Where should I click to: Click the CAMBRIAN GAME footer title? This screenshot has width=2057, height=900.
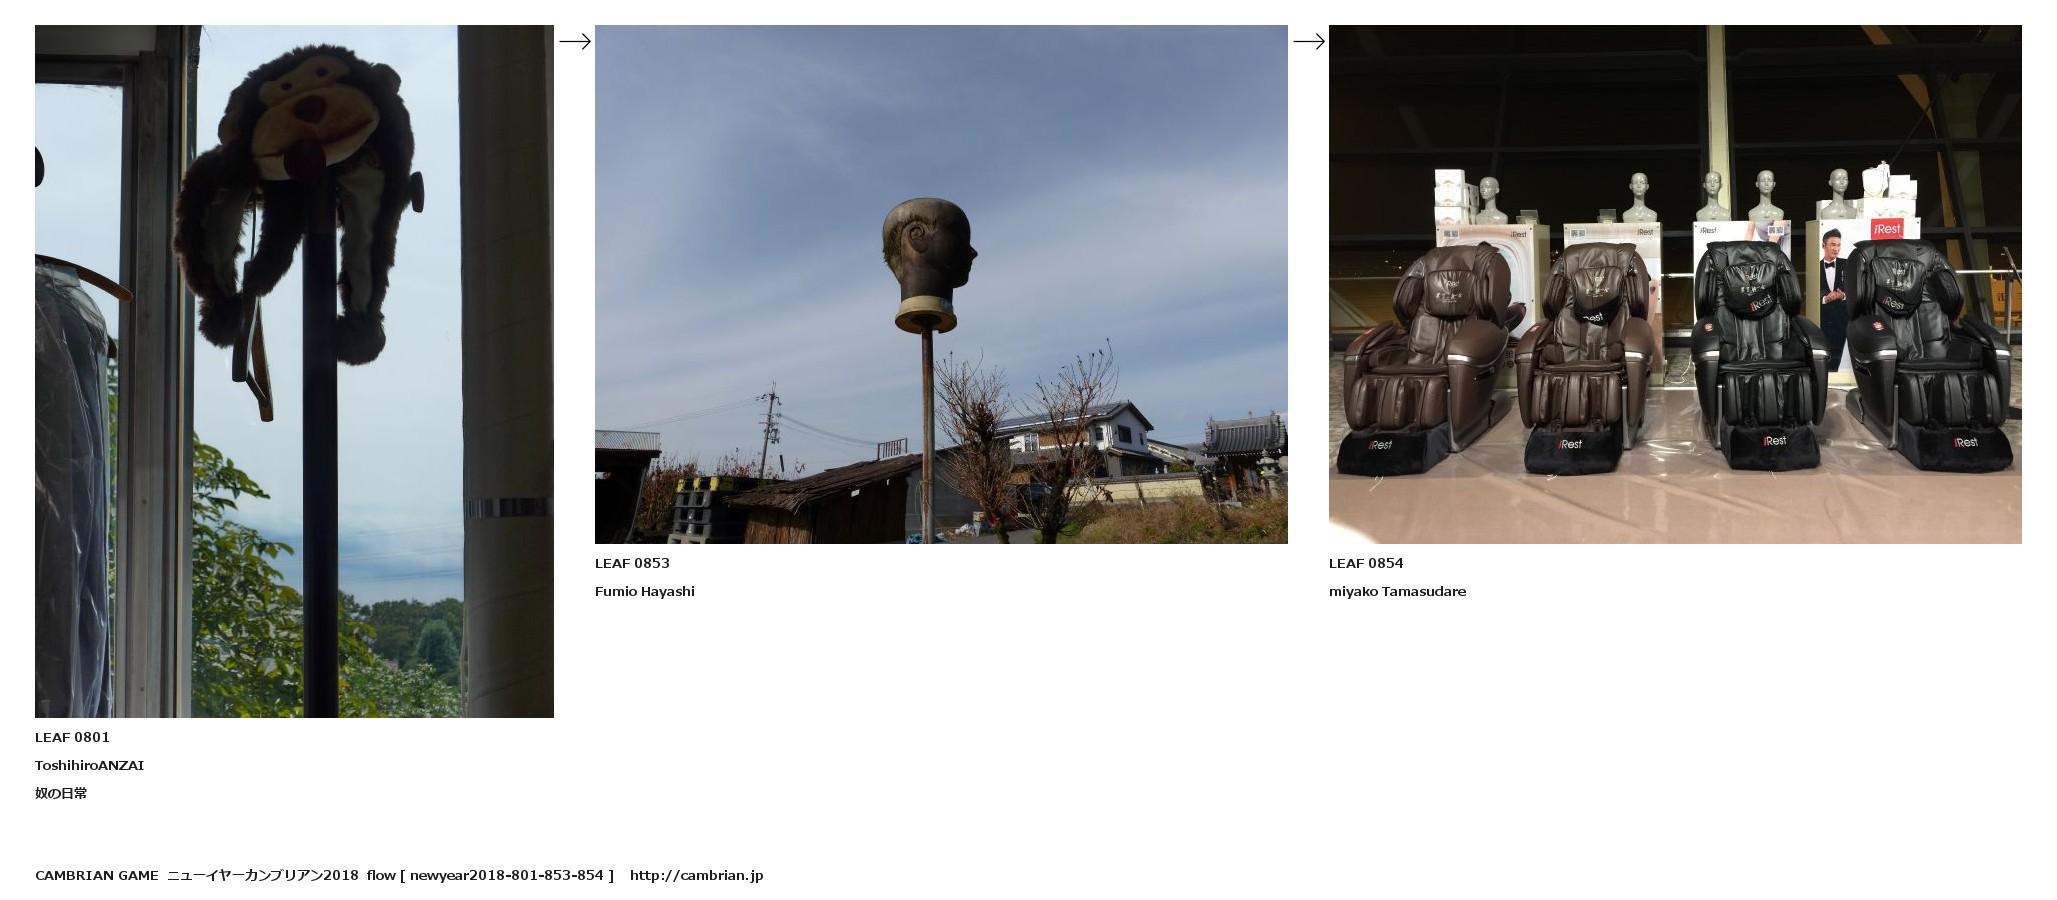click(x=96, y=875)
